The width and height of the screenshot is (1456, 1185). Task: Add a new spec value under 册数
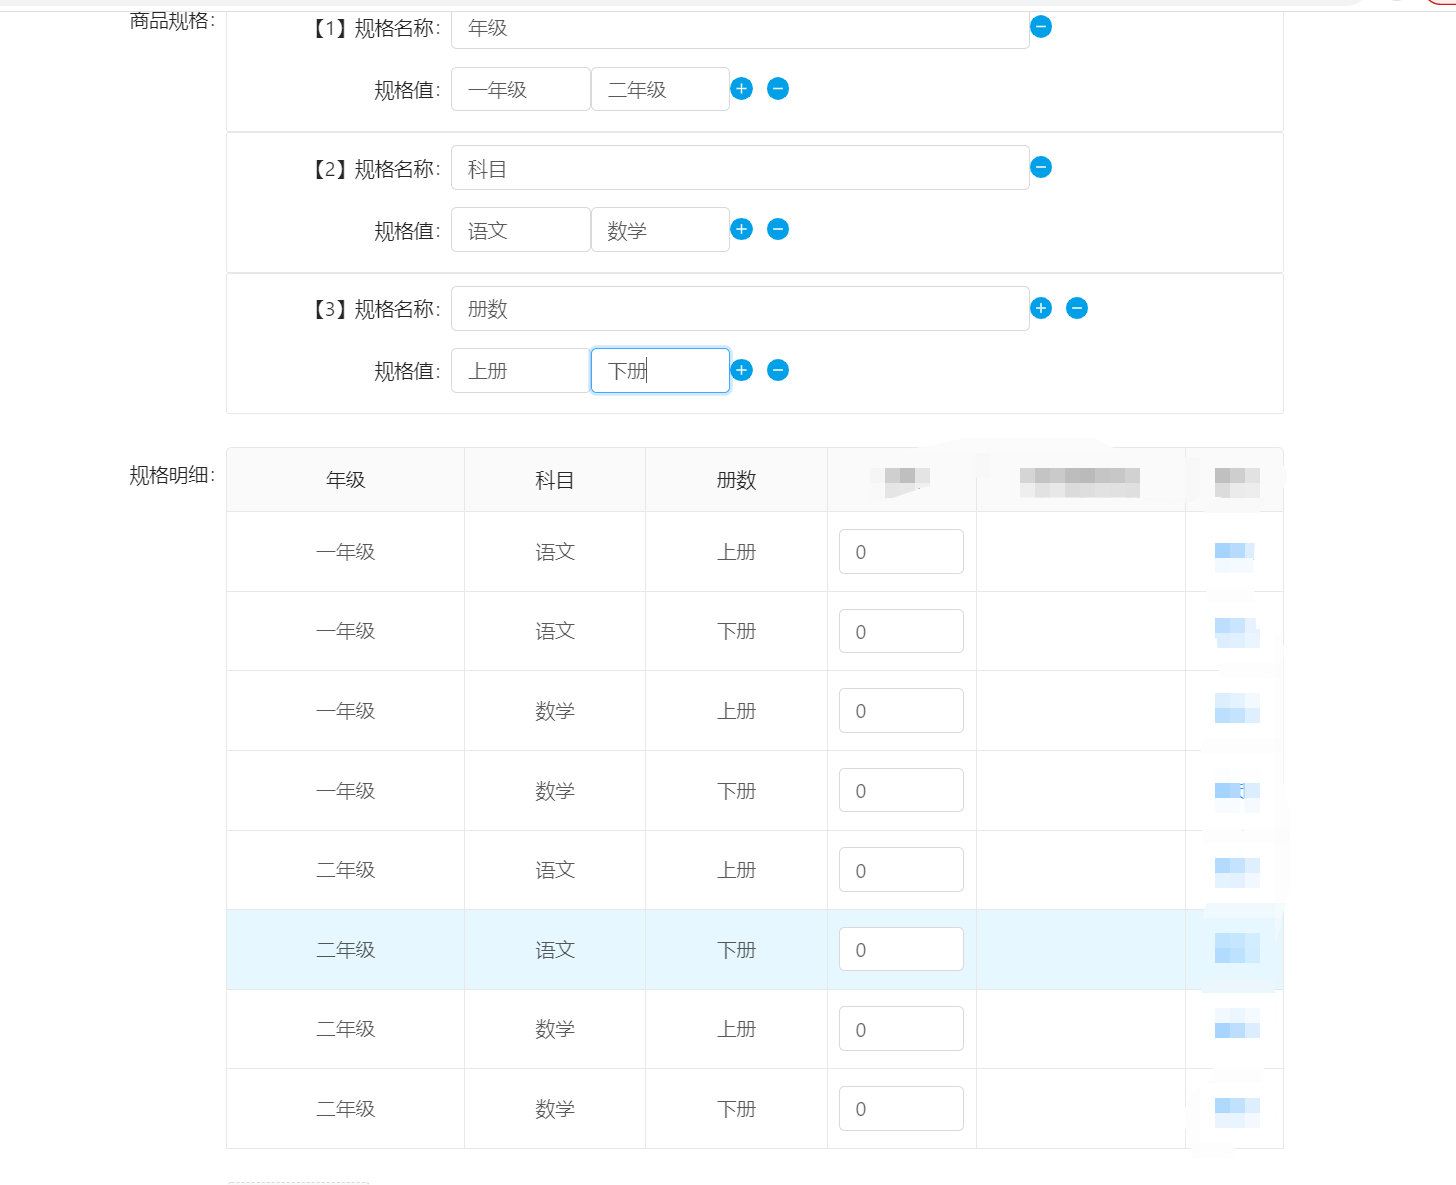coord(741,370)
